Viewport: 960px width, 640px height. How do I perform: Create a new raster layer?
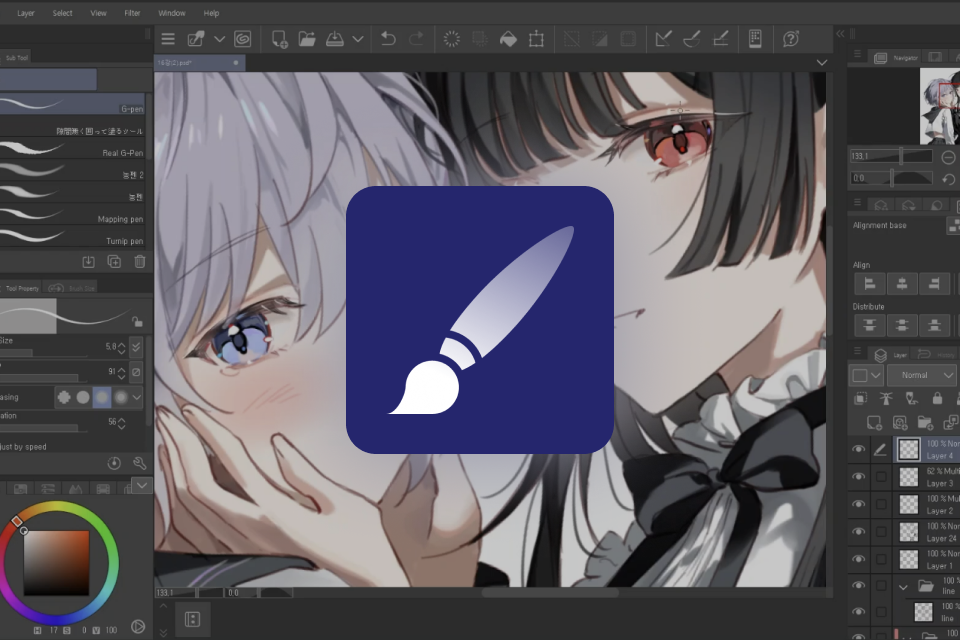point(874,423)
